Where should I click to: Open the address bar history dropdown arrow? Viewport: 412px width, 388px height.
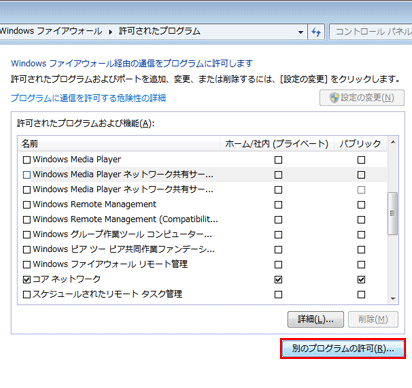[x=301, y=32]
